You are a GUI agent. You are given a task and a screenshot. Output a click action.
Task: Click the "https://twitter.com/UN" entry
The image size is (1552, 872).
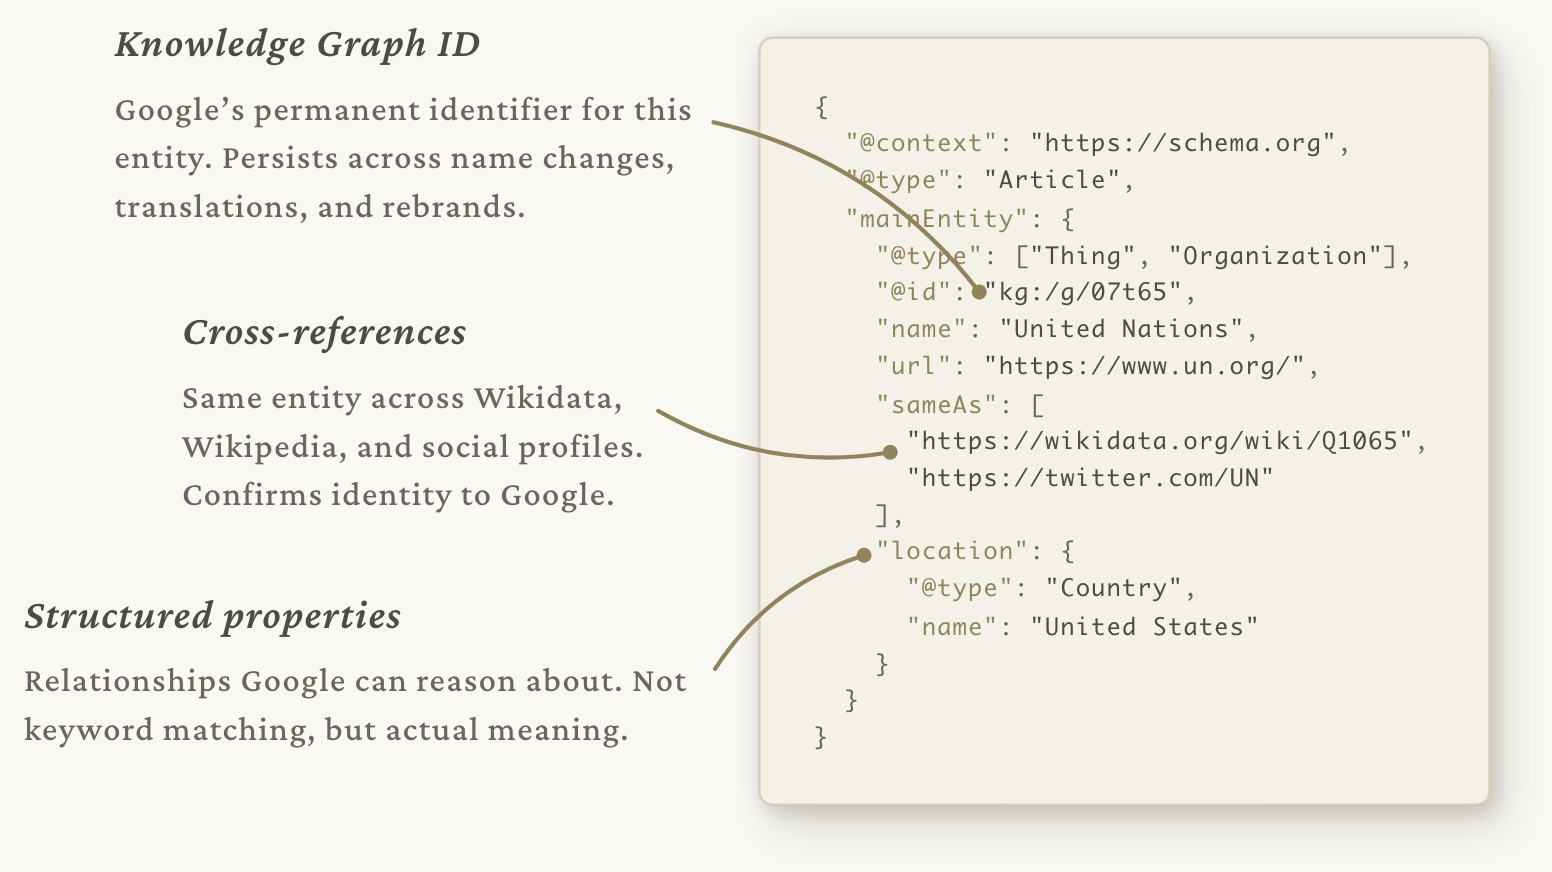tap(1091, 478)
